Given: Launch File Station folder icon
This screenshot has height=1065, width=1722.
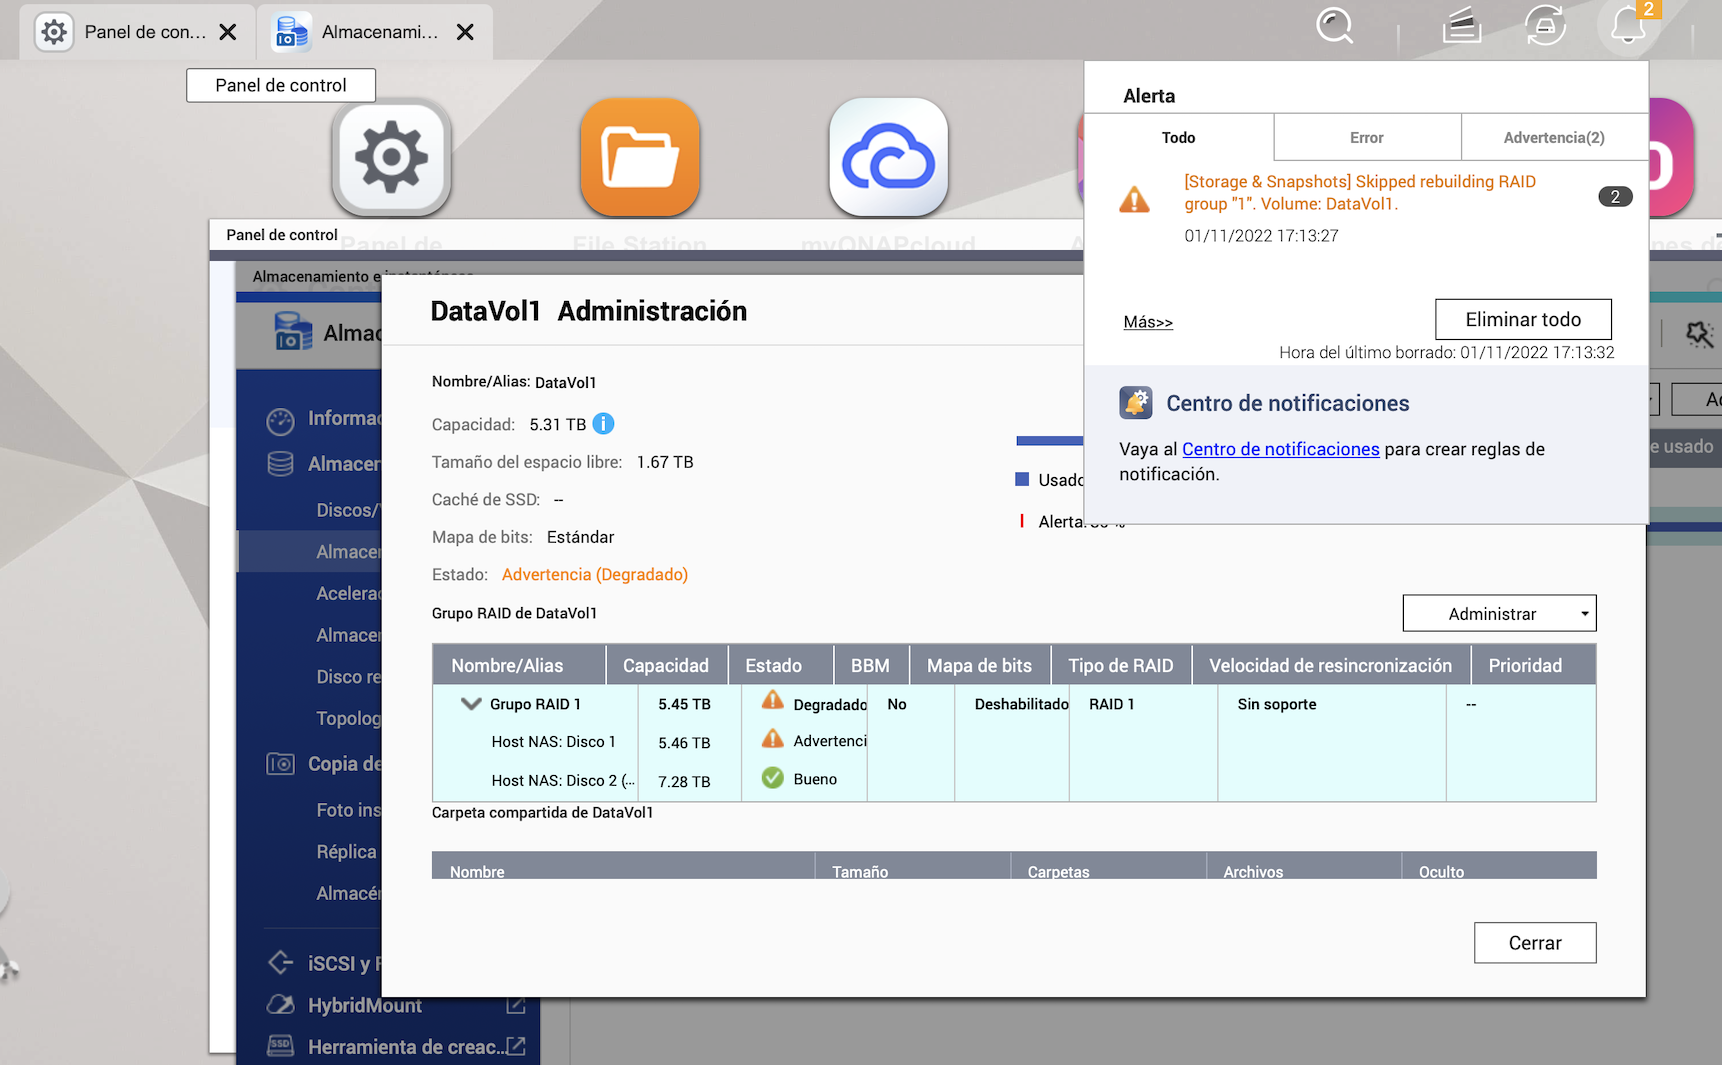Looking at the screenshot, I should (x=640, y=158).
